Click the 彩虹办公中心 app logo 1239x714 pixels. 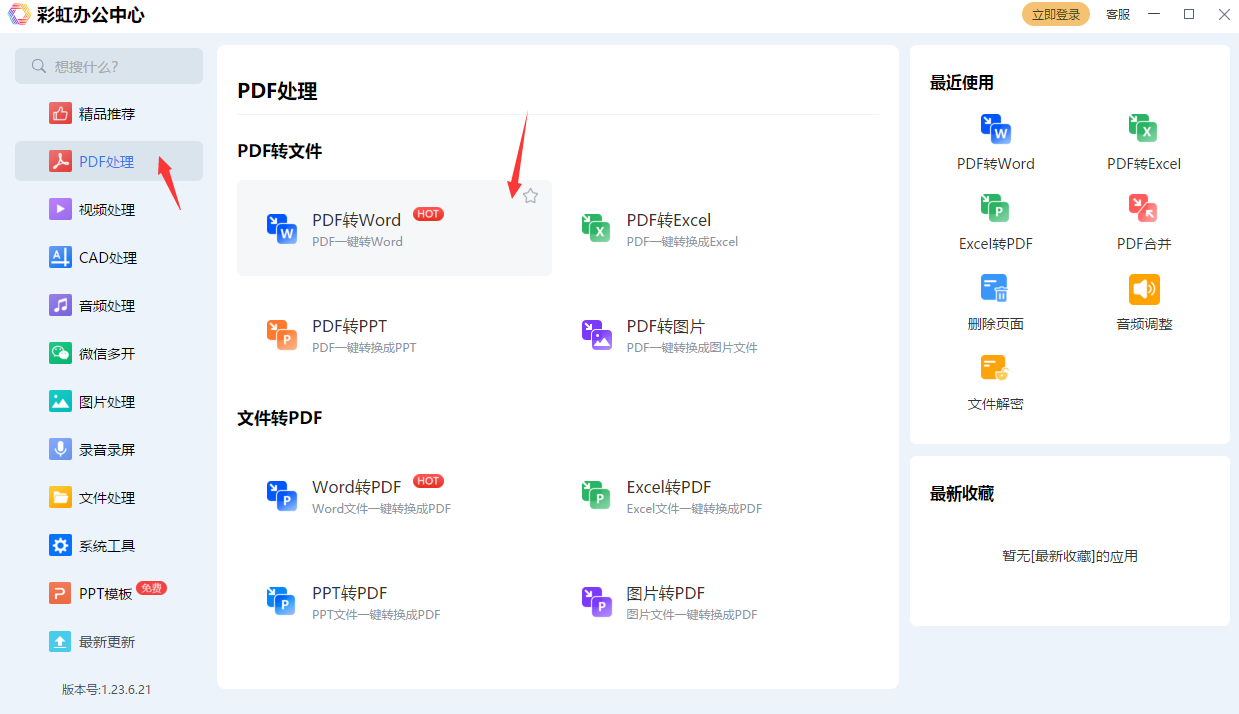18,14
